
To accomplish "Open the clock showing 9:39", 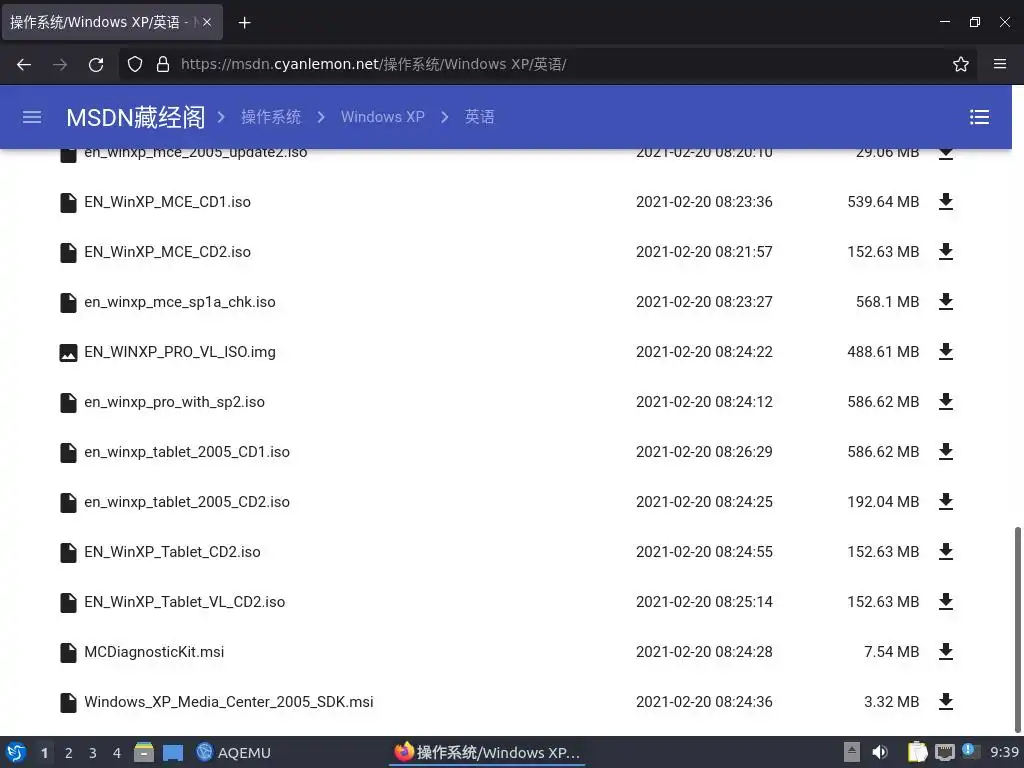I will (x=1004, y=752).
